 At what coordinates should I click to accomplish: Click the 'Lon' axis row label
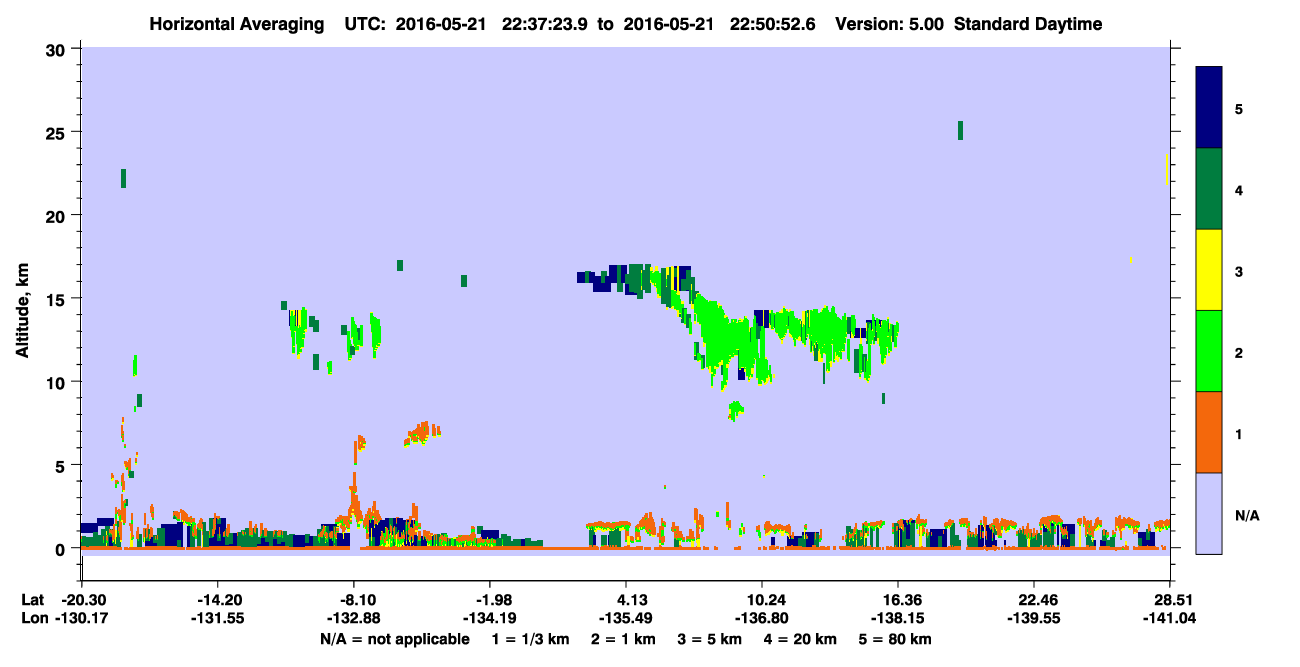pos(33,618)
